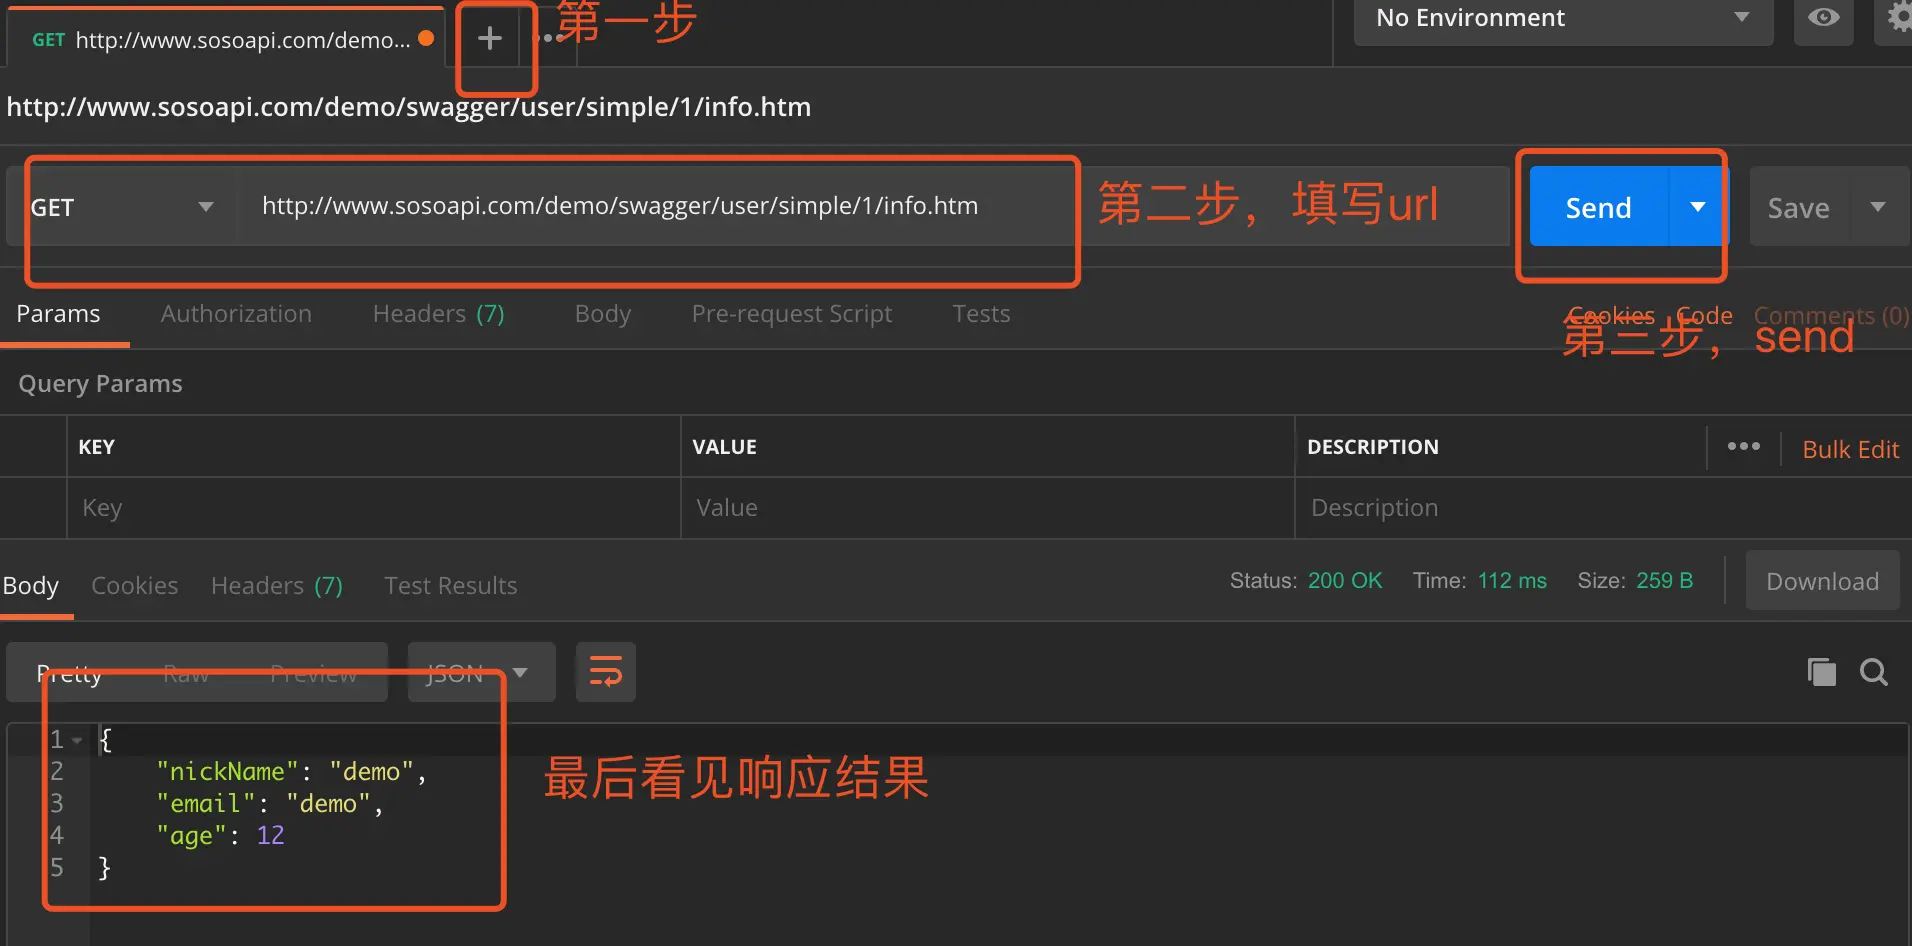Image resolution: width=1912 pixels, height=946 pixels.
Task: Switch response view to Raw
Action: (x=186, y=673)
